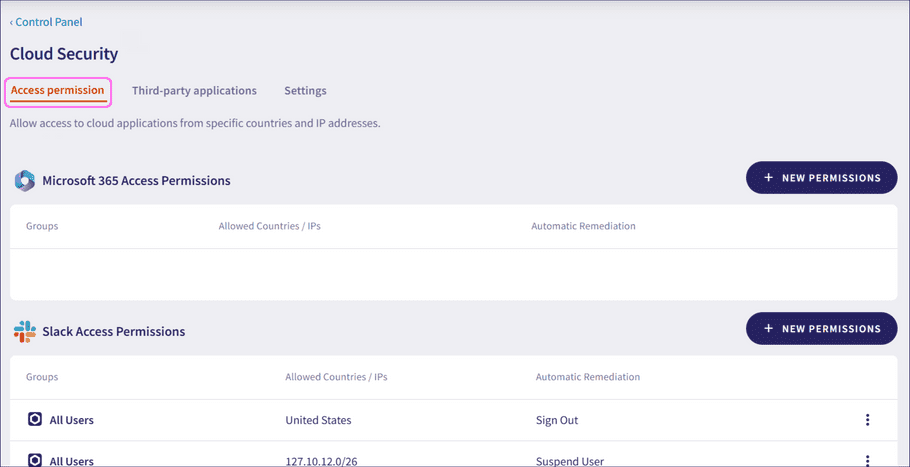Open options menu for United States row
The width and height of the screenshot is (910, 467).
[x=867, y=420]
